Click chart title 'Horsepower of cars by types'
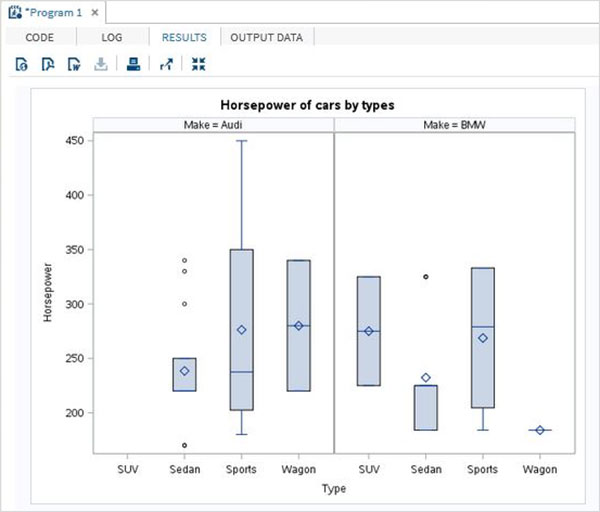The height and width of the screenshot is (512, 600). pos(307,105)
